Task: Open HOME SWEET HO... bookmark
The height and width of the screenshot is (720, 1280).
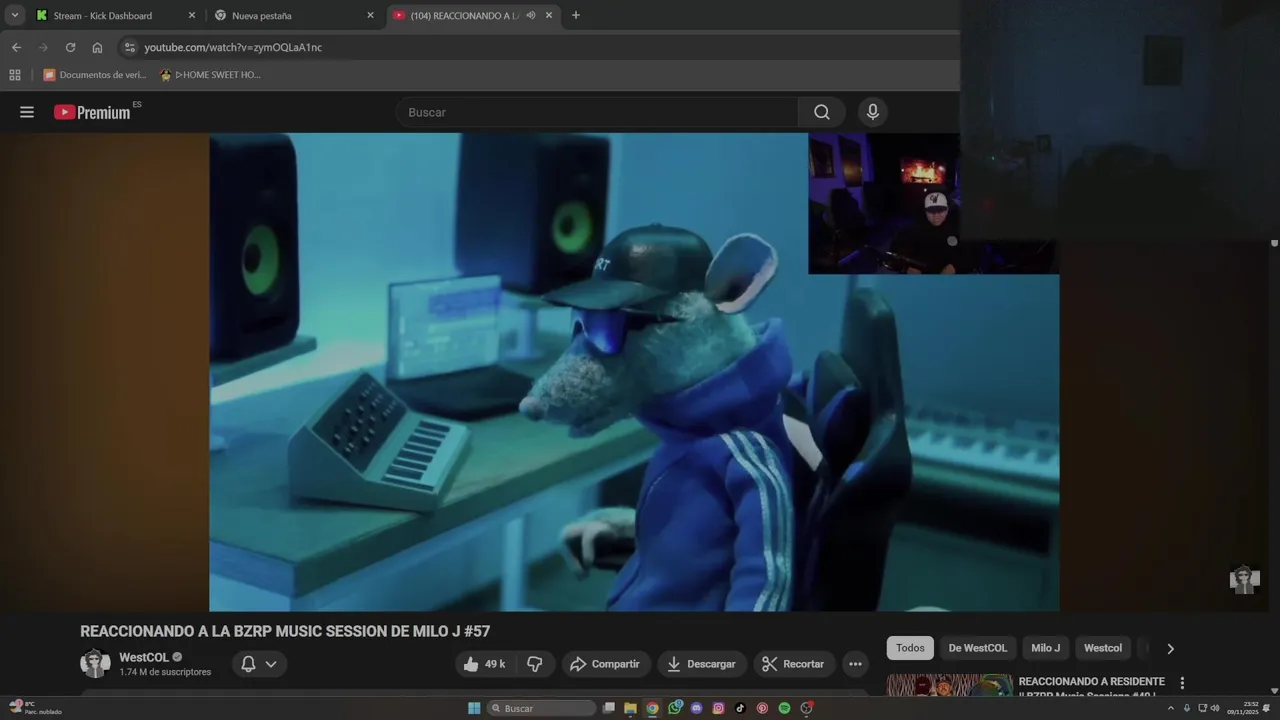Action: coord(211,74)
